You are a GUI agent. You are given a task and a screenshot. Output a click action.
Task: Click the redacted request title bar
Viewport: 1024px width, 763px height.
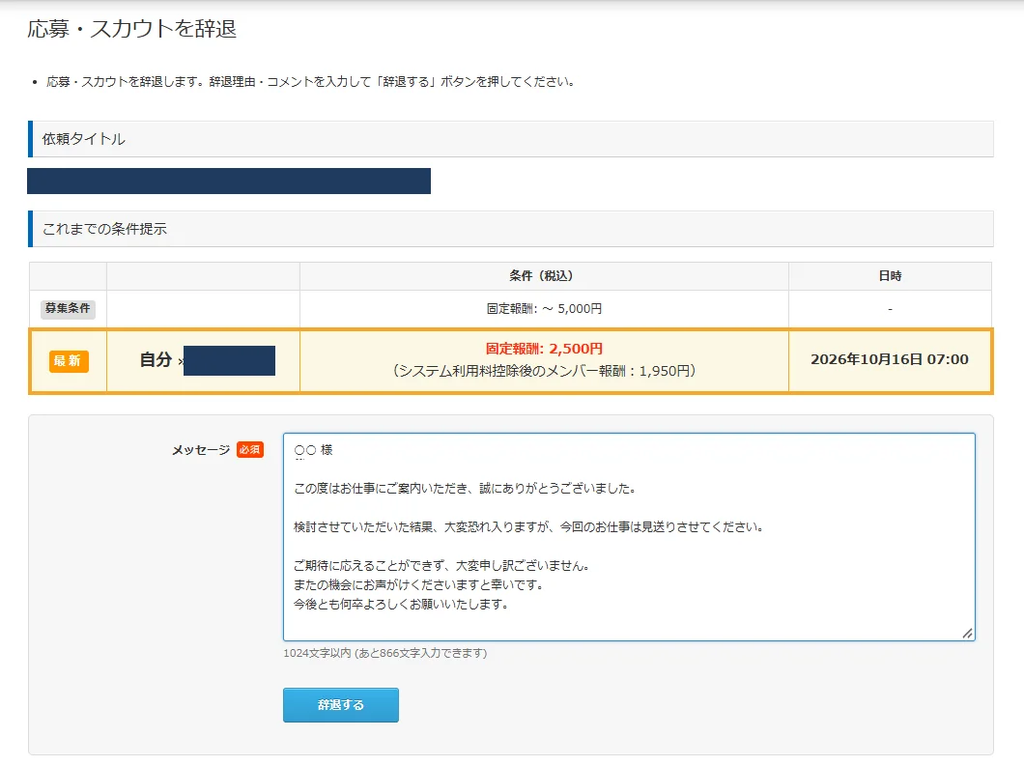(229, 181)
